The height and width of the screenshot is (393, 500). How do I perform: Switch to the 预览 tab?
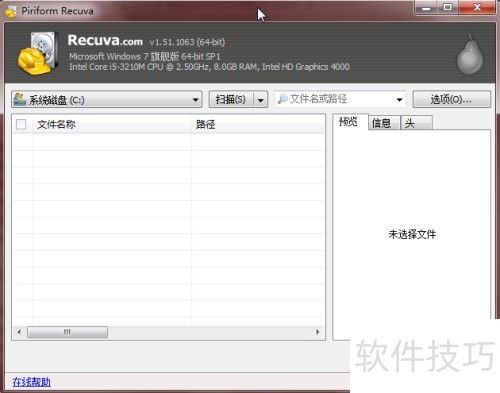click(x=349, y=122)
